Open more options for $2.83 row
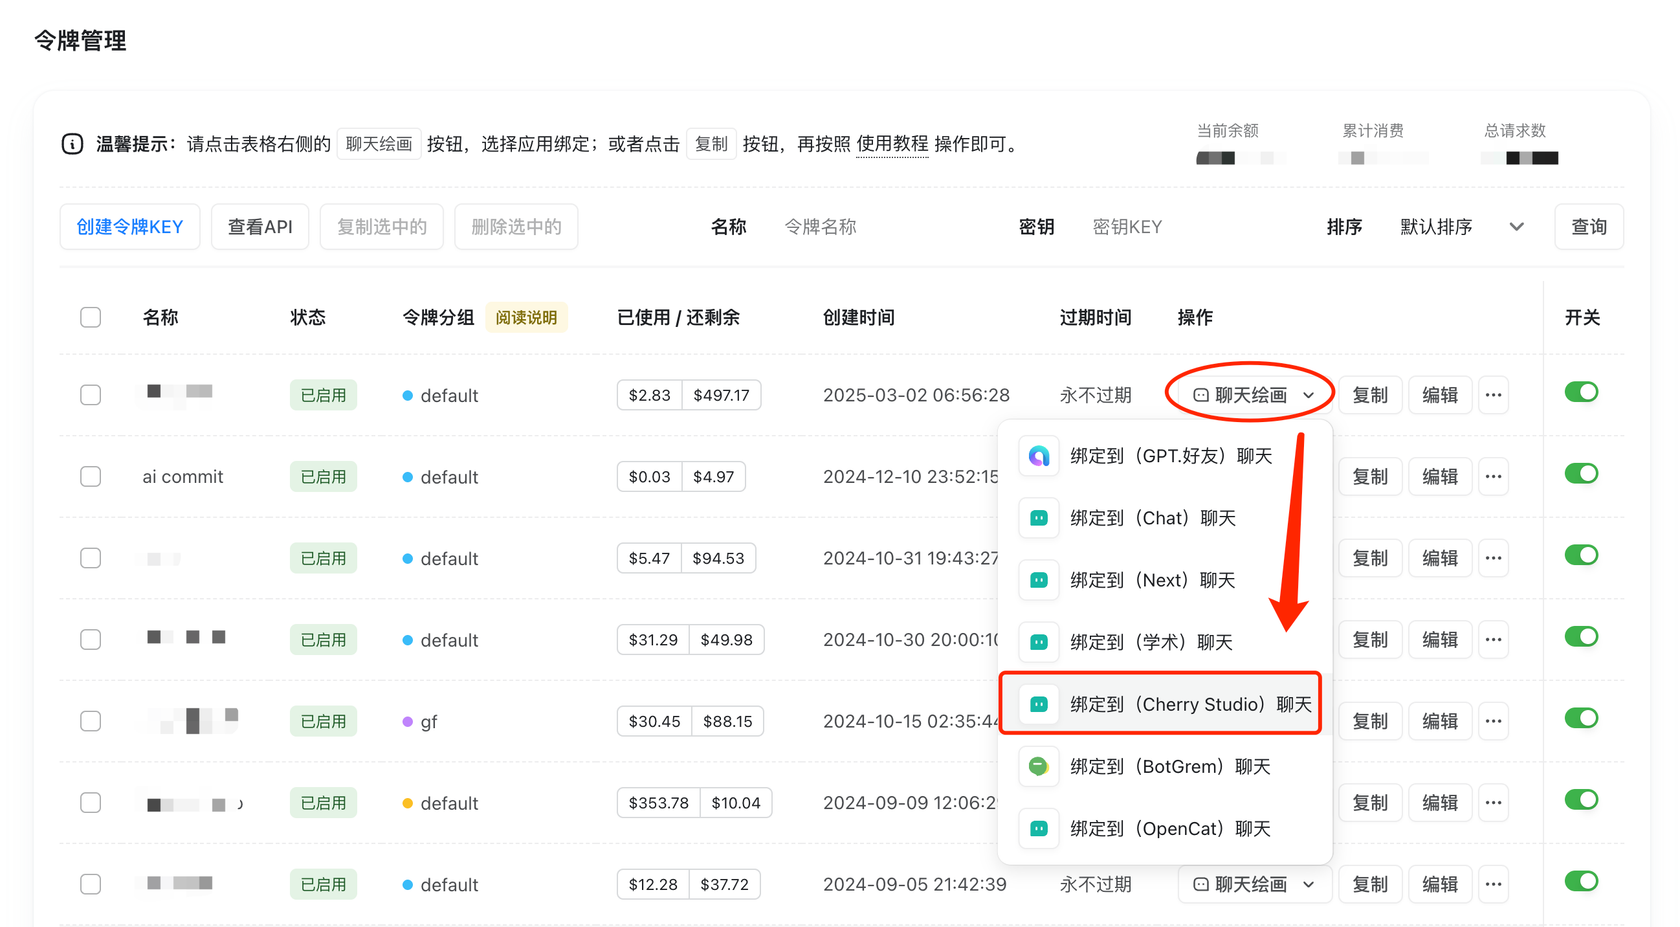This screenshot has width=1680, height=927. point(1493,395)
